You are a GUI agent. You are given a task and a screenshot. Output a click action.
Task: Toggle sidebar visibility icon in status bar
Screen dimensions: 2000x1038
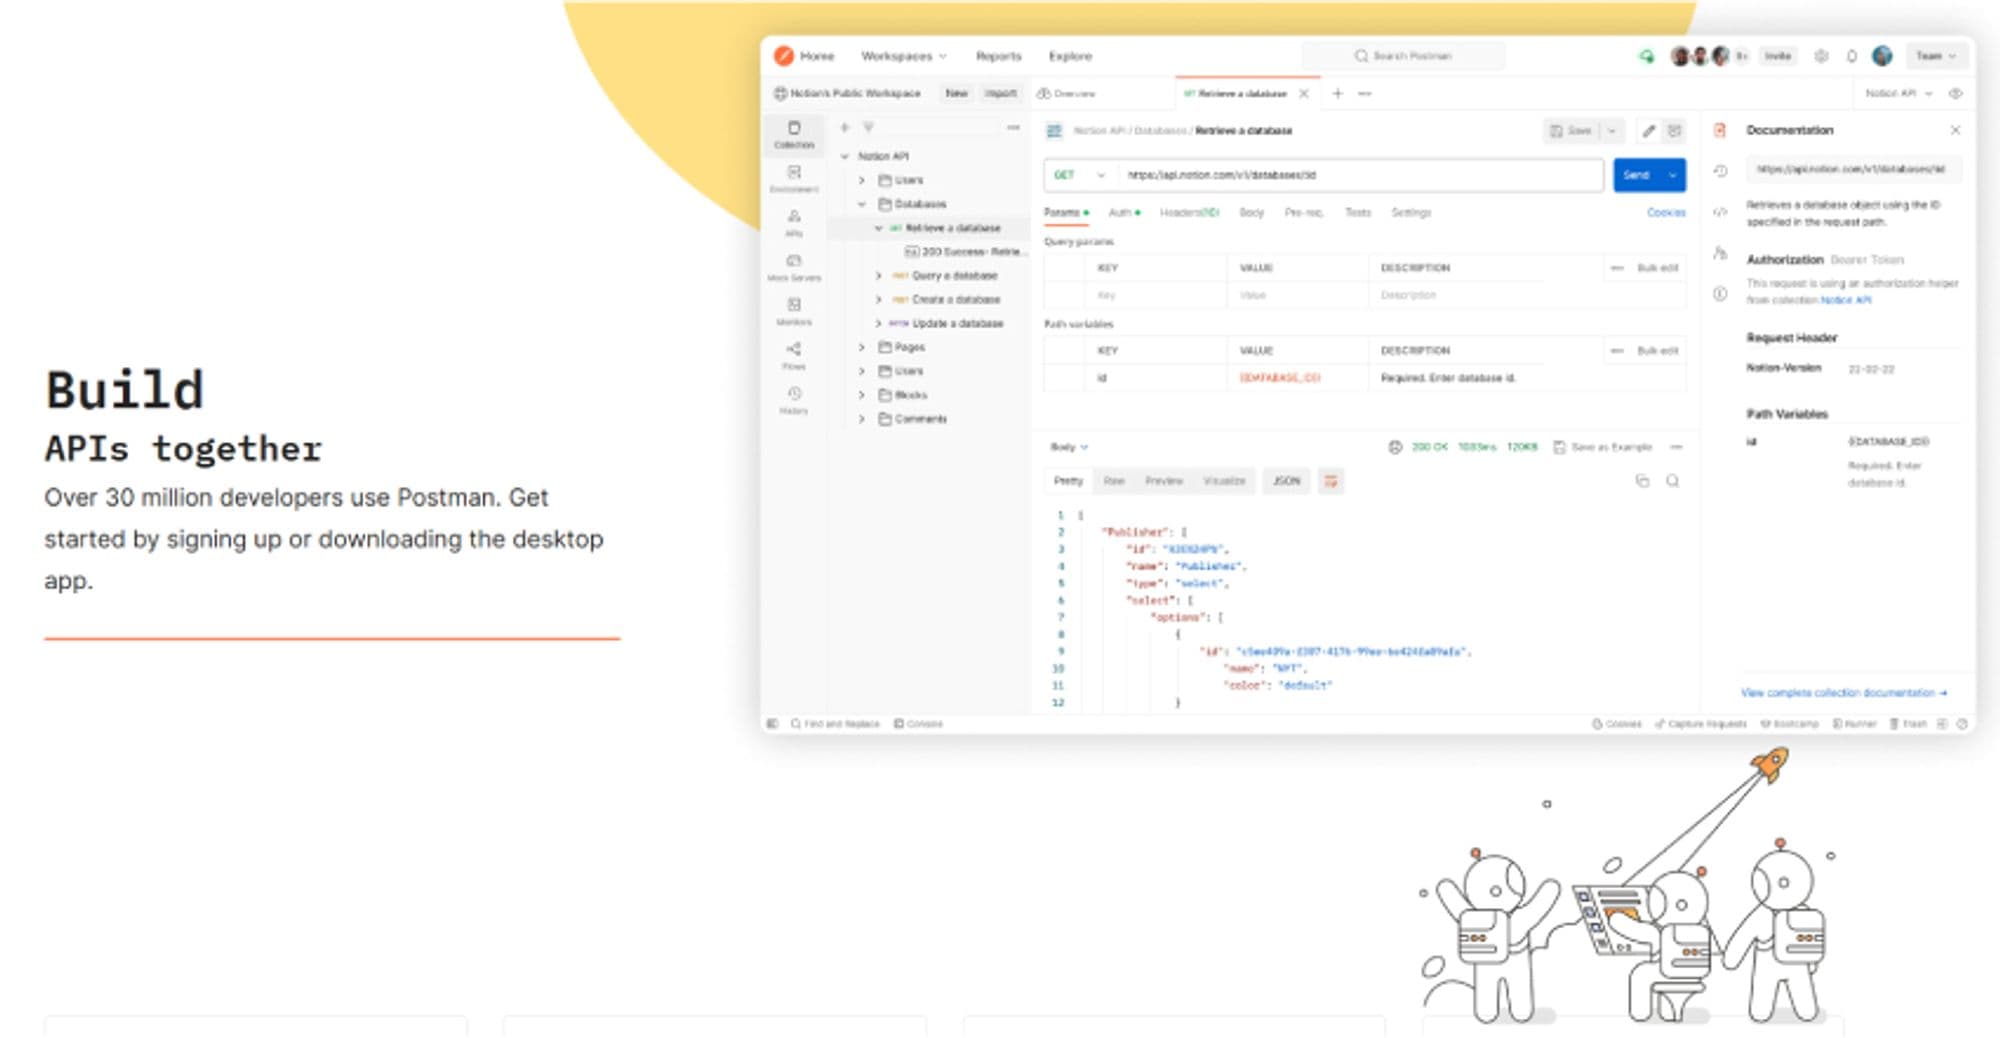click(x=772, y=723)
